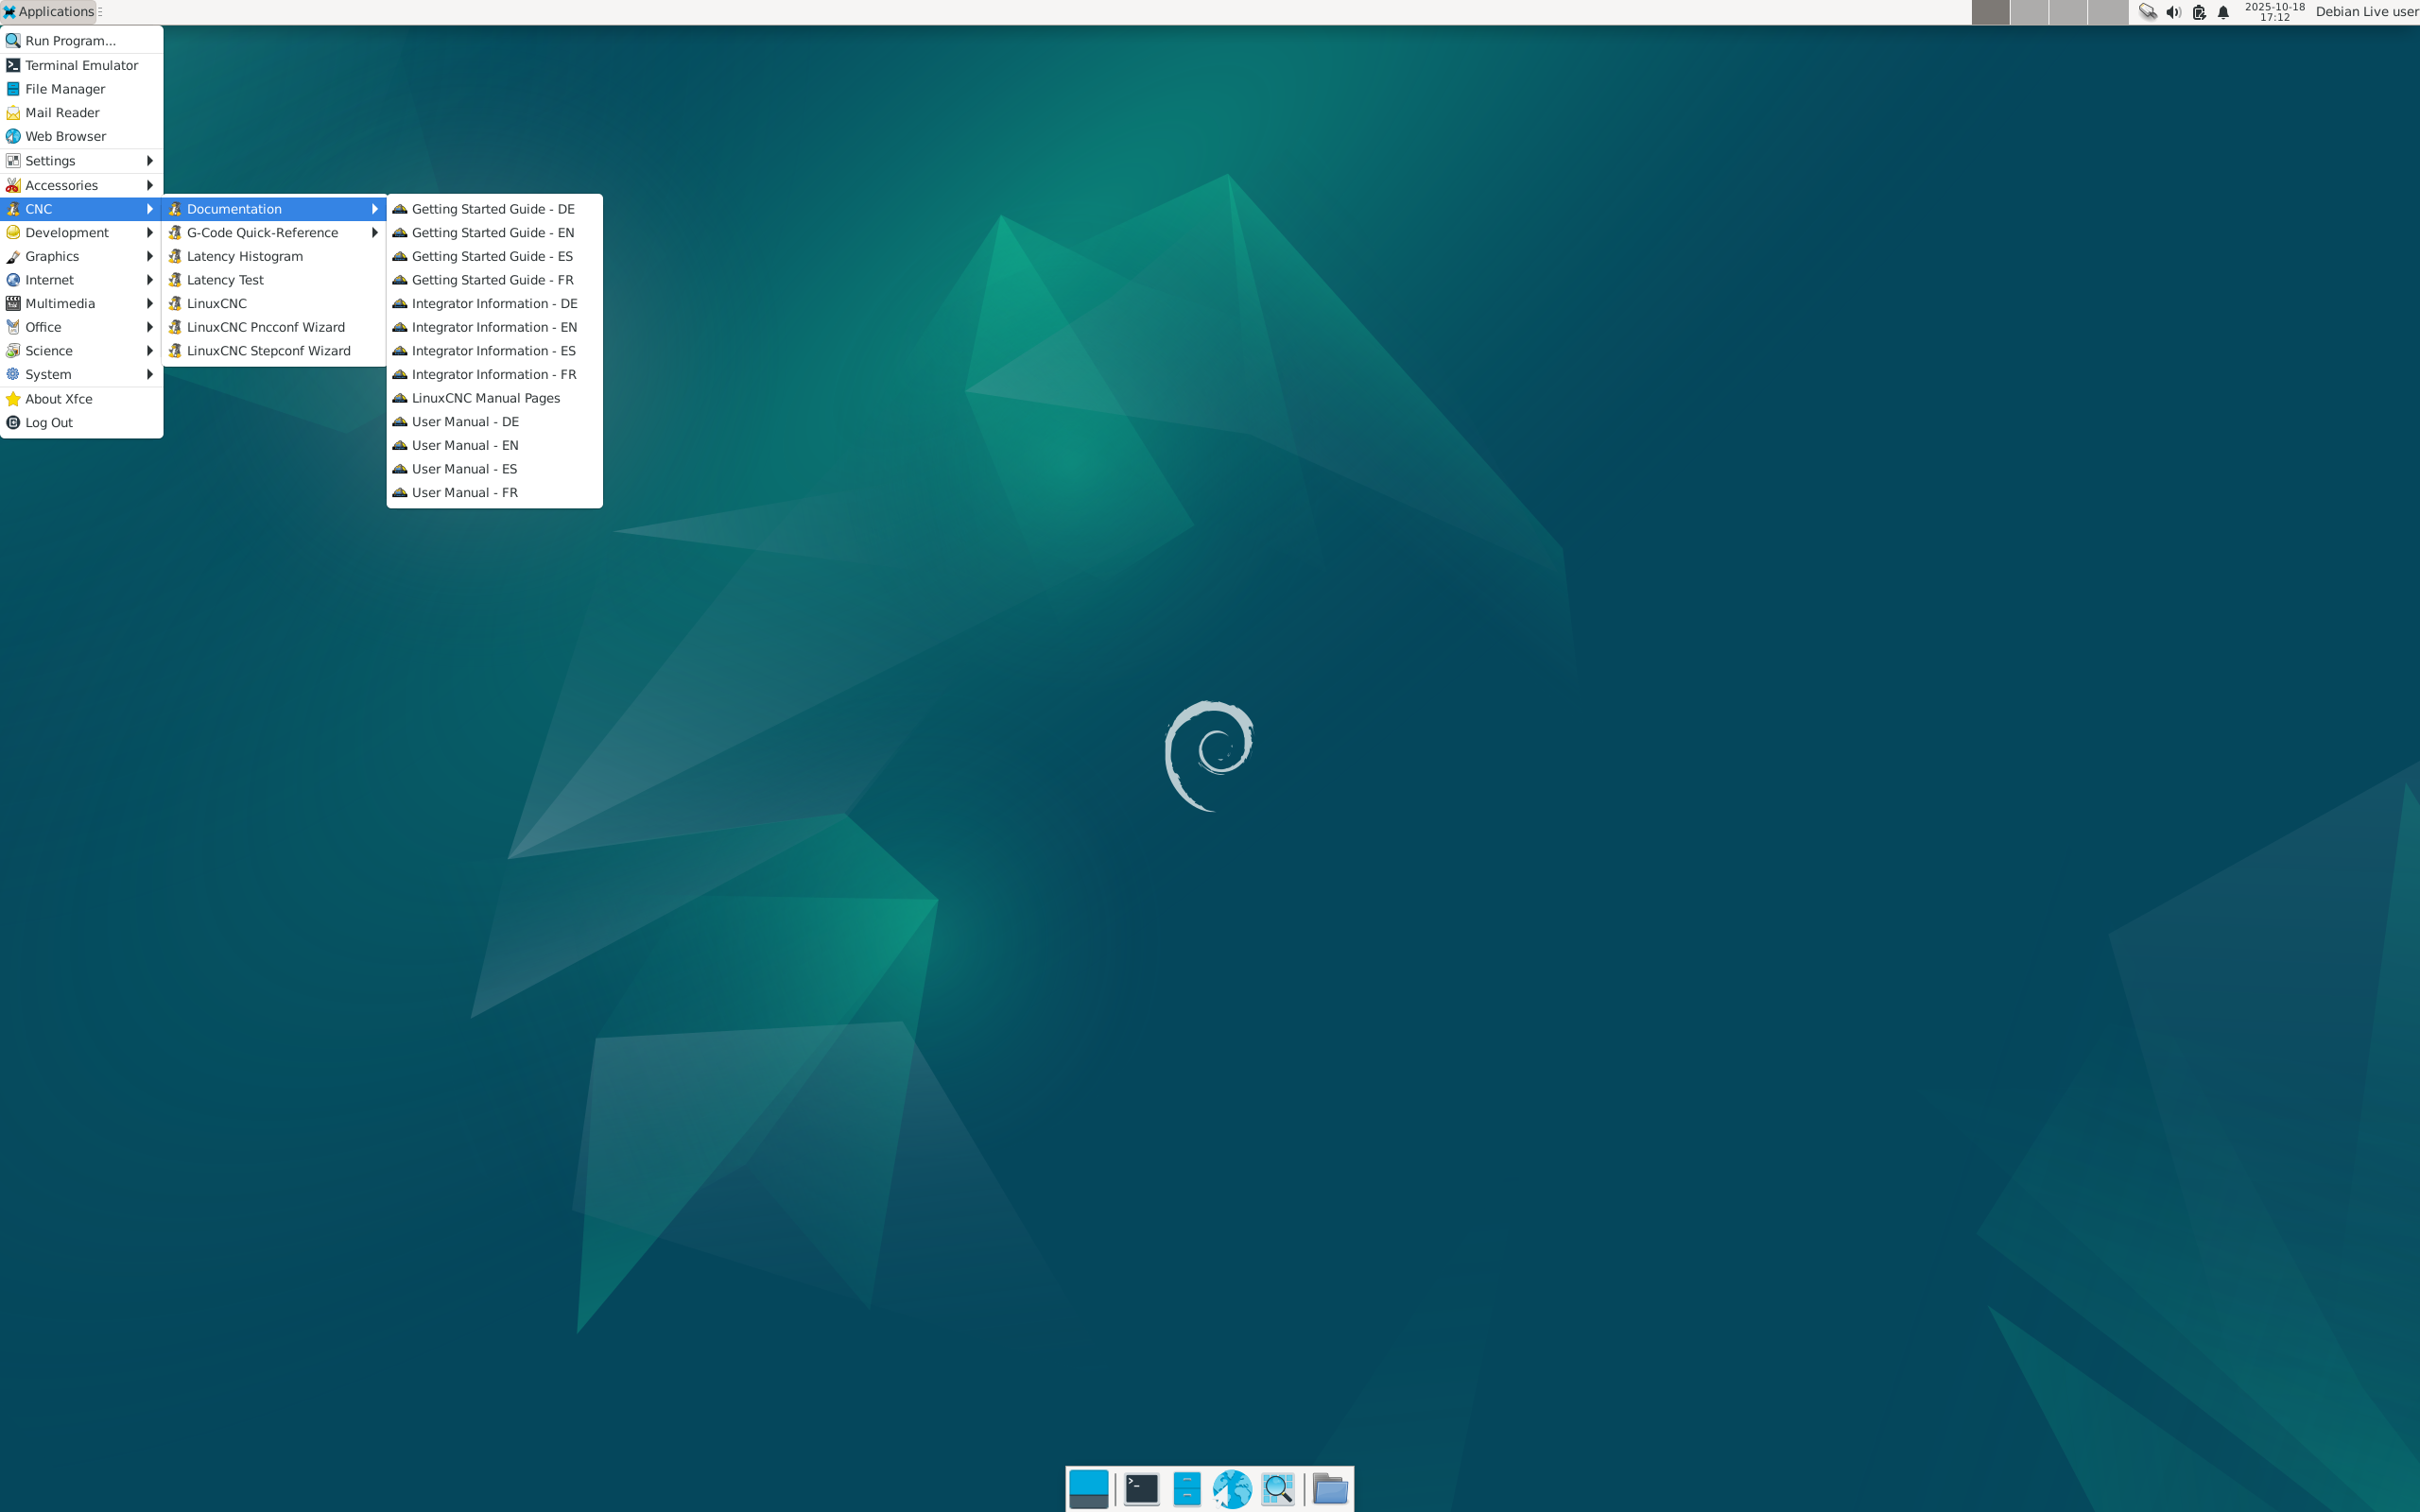The width and height of the screenshot is (2420, 1512).
Task: Open Application Finder magnifier in dock
Action: pos(1278,1489)
